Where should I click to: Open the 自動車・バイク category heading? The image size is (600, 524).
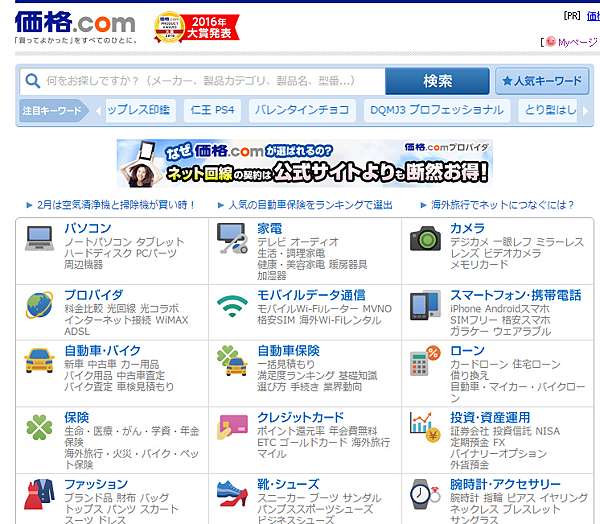point(103,351)
